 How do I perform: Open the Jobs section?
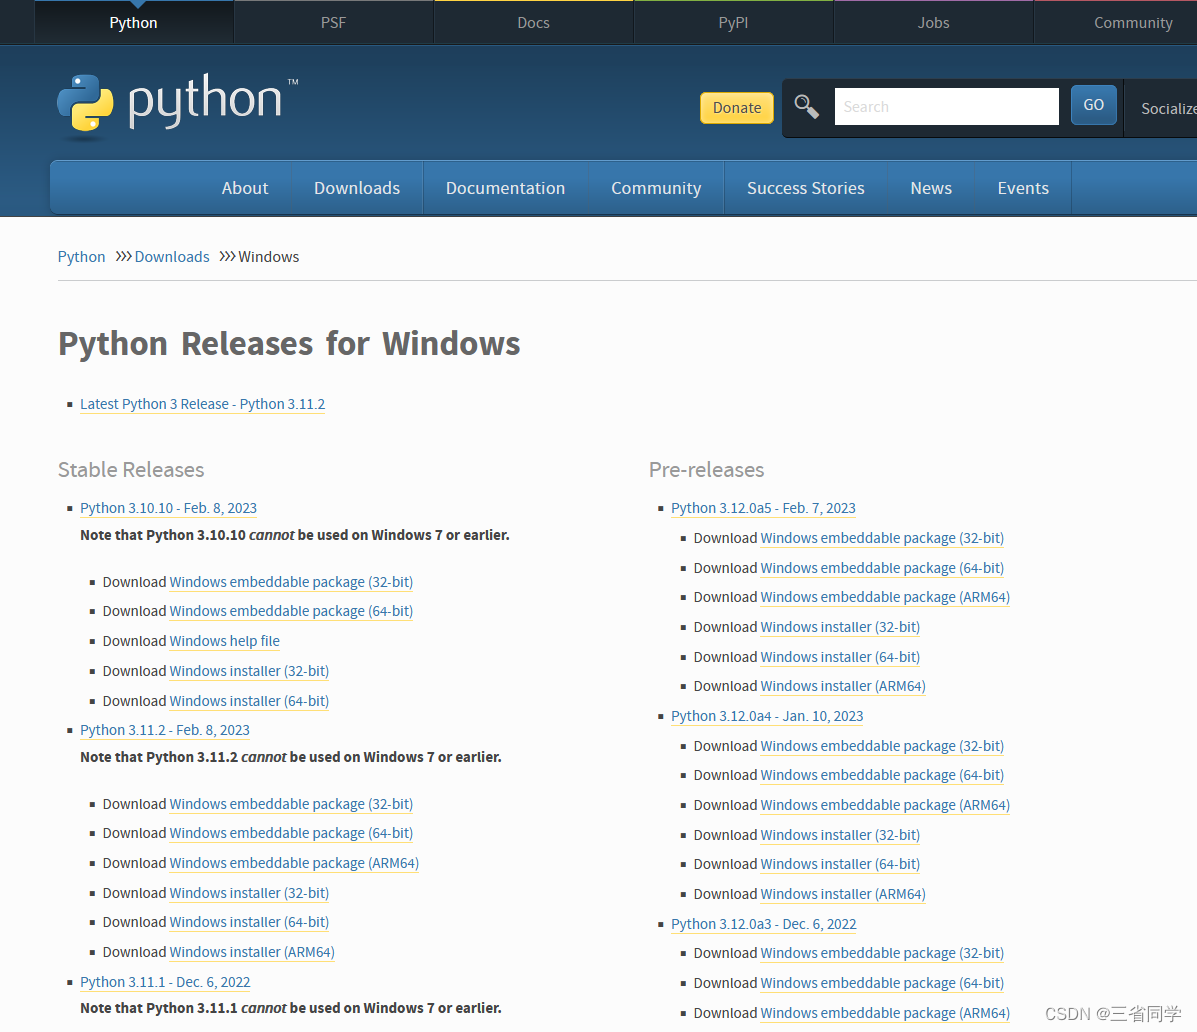pos(932,21)
